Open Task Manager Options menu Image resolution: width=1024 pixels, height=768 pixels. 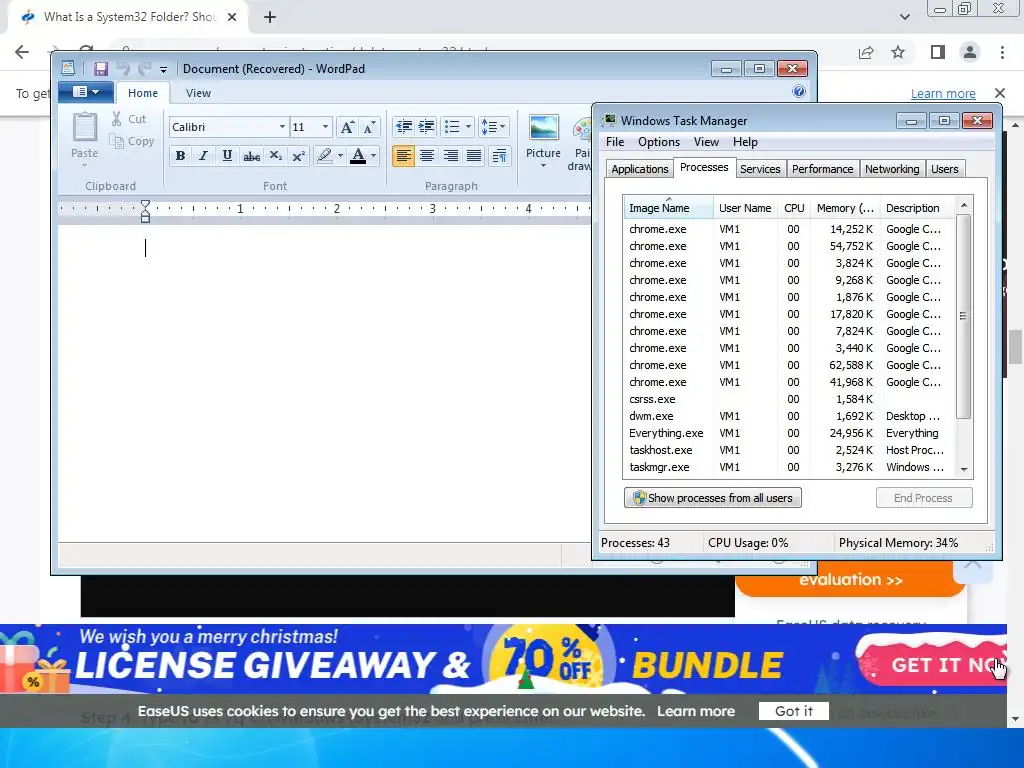point(659,142)
